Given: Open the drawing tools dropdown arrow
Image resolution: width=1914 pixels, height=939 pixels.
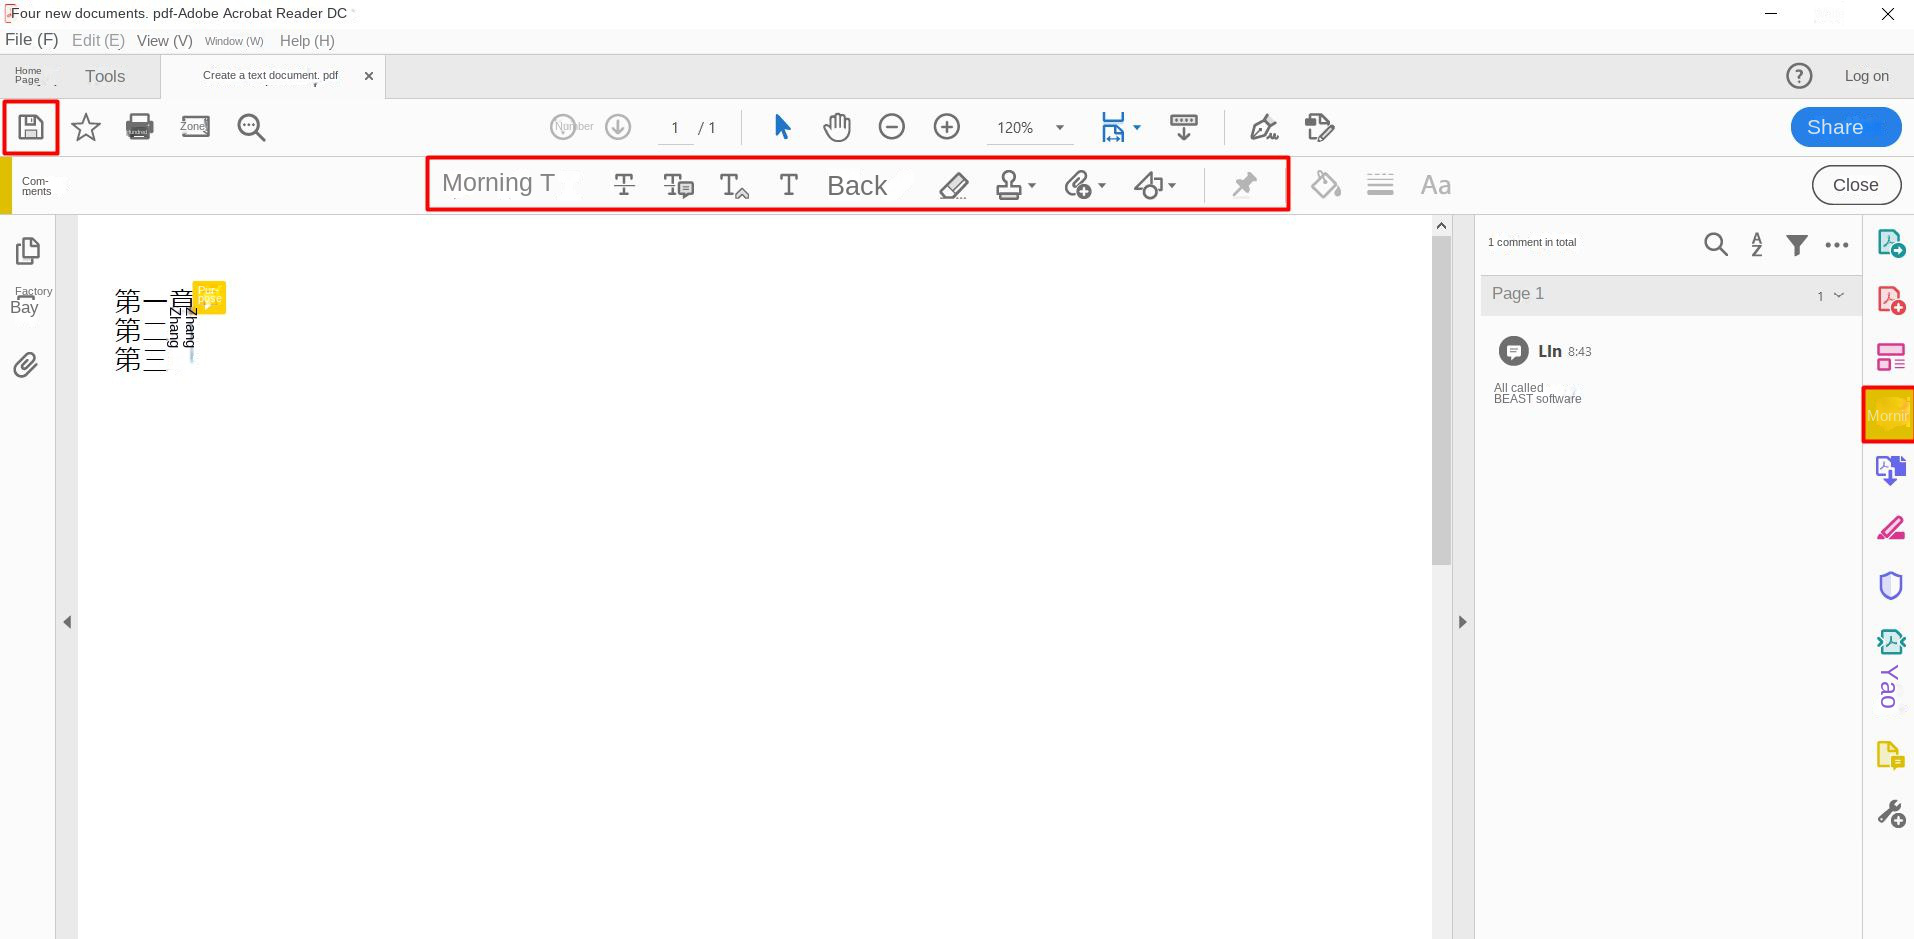Looking at the screenshot, I should click(x=1170, y=185).
